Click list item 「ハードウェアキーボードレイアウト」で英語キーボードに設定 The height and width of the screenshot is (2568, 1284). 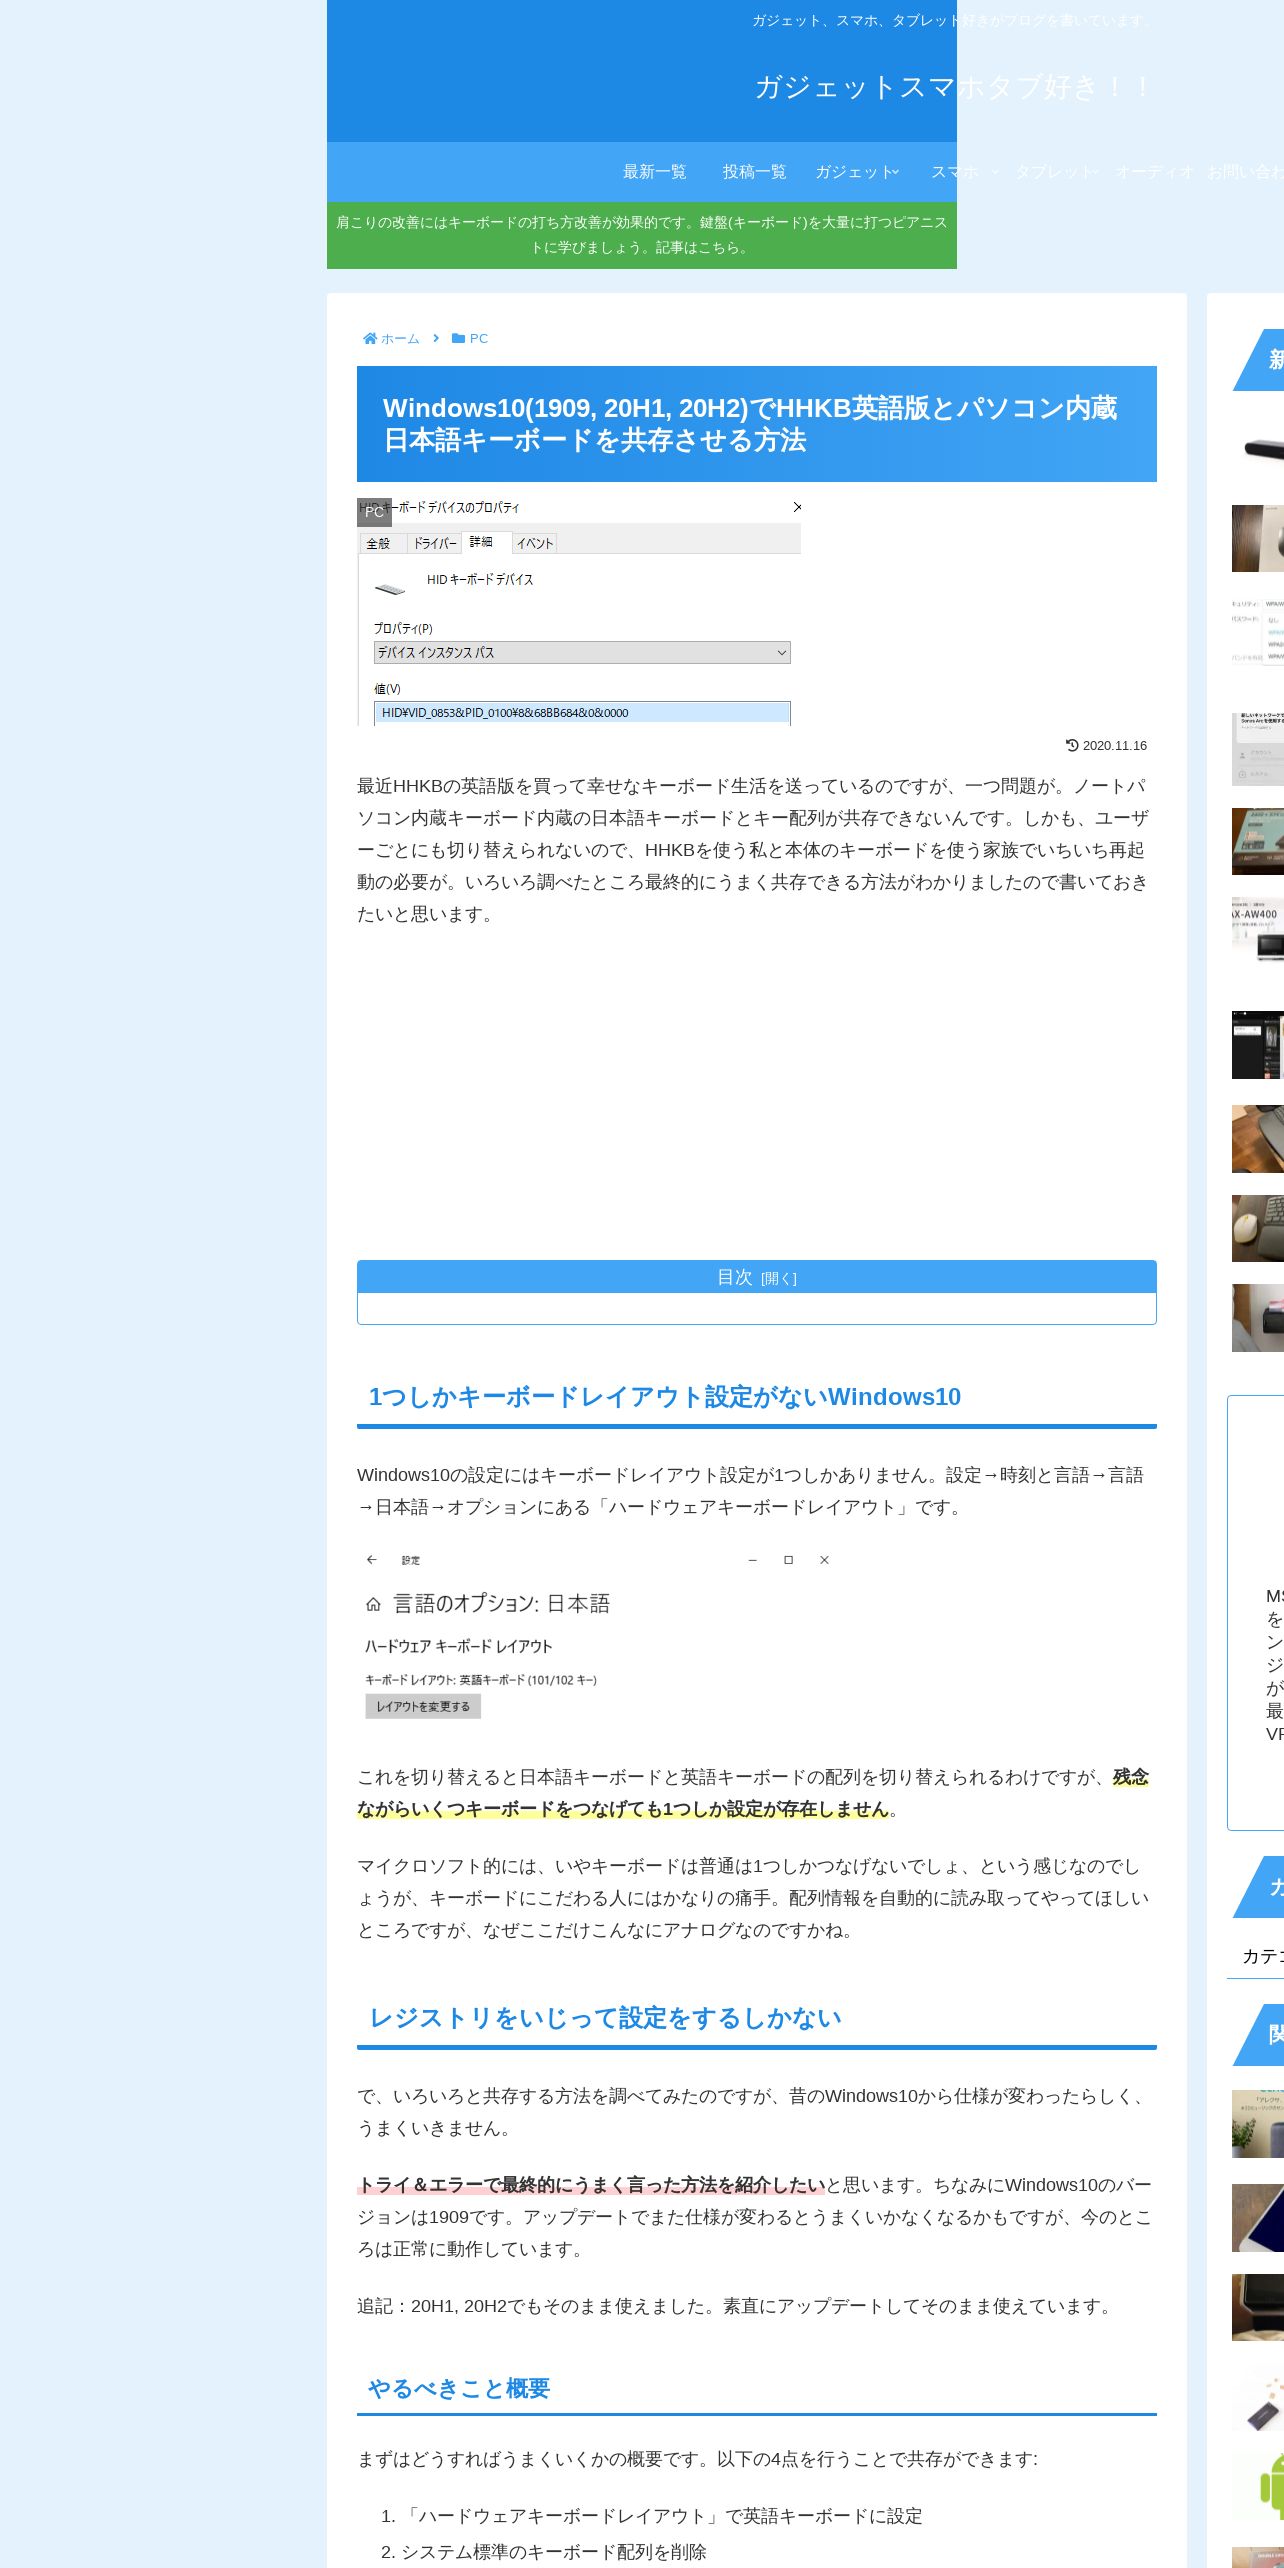tap(661, 2516)
